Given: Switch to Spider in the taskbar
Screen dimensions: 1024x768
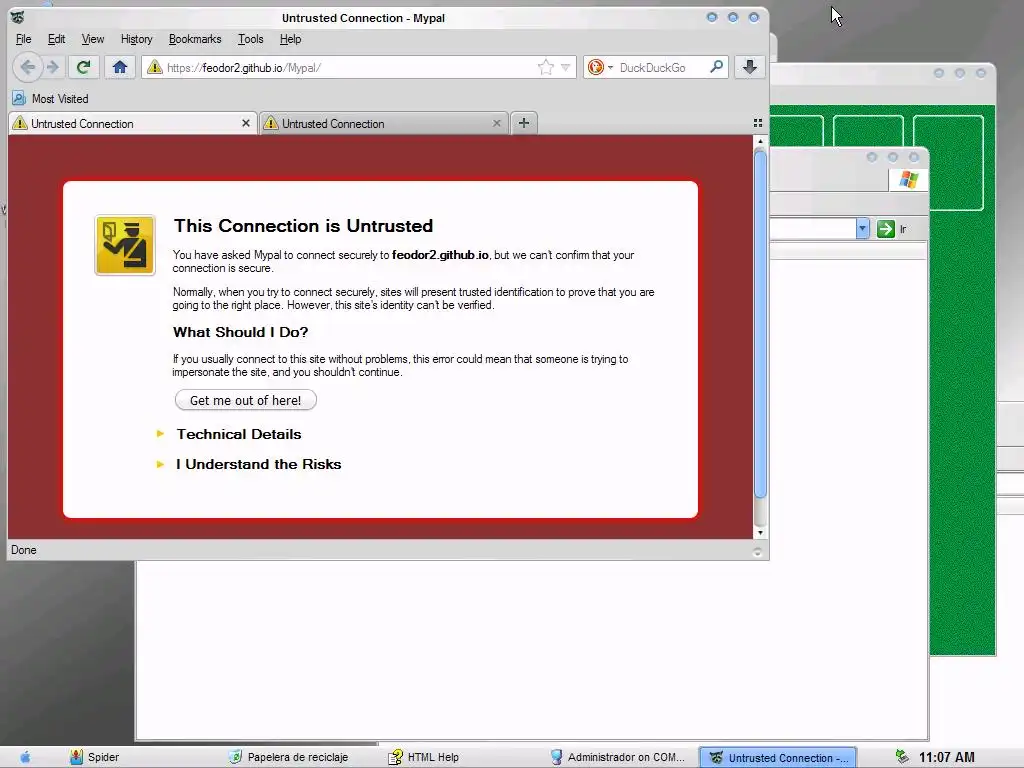Looking at the screenshot, I should pos(95,757).
